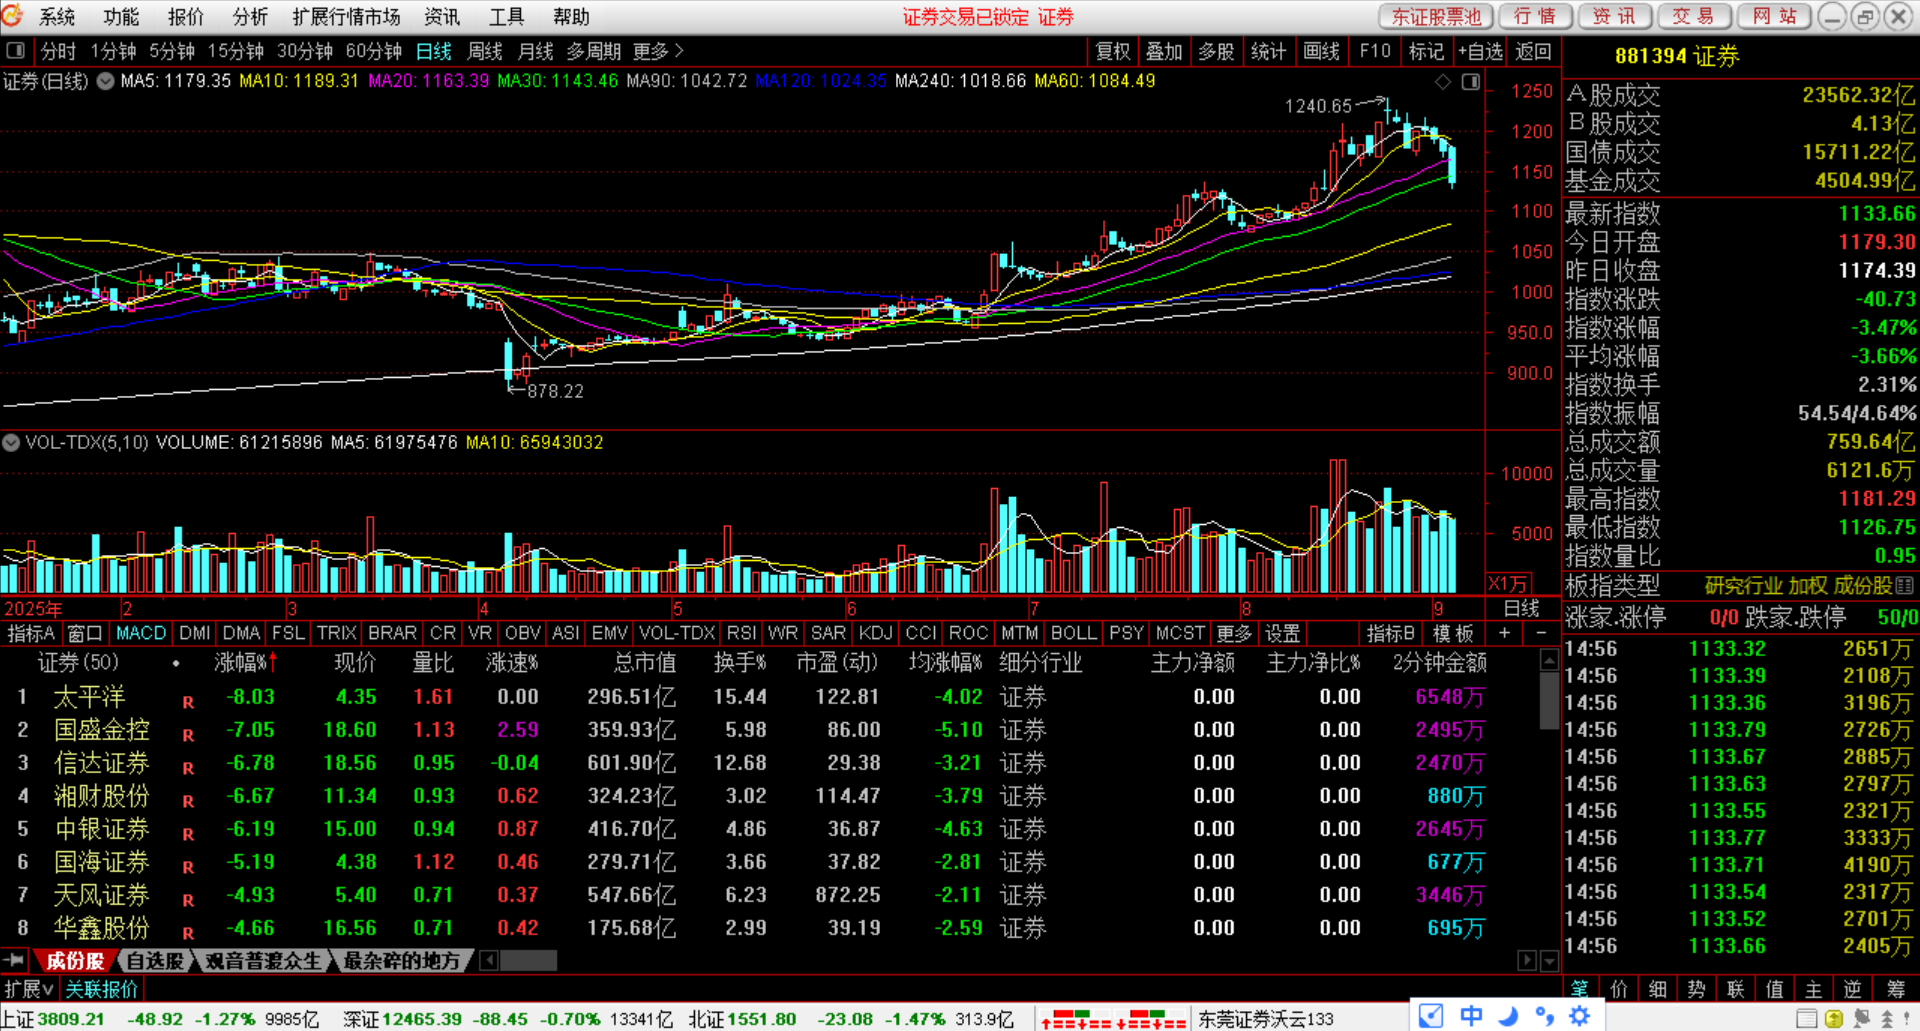Toggle Chinese input mode 中 button

coord(1471,1016)
